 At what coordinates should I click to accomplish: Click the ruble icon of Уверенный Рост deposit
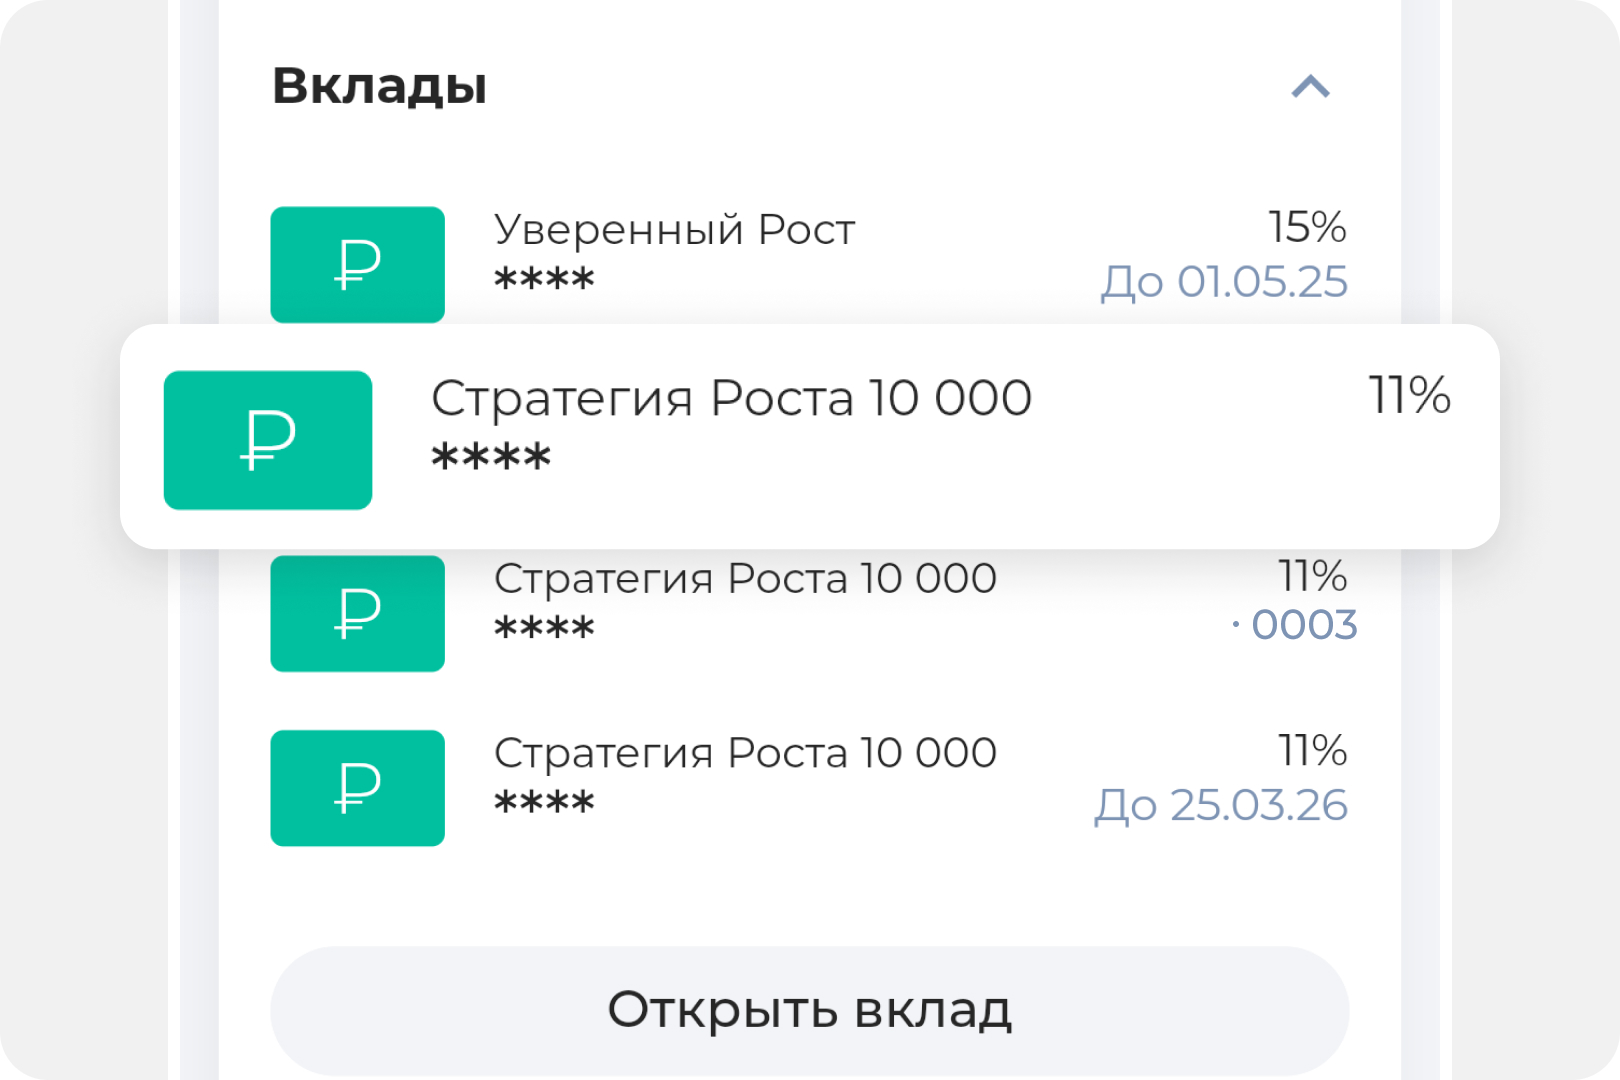coord(357,264)
